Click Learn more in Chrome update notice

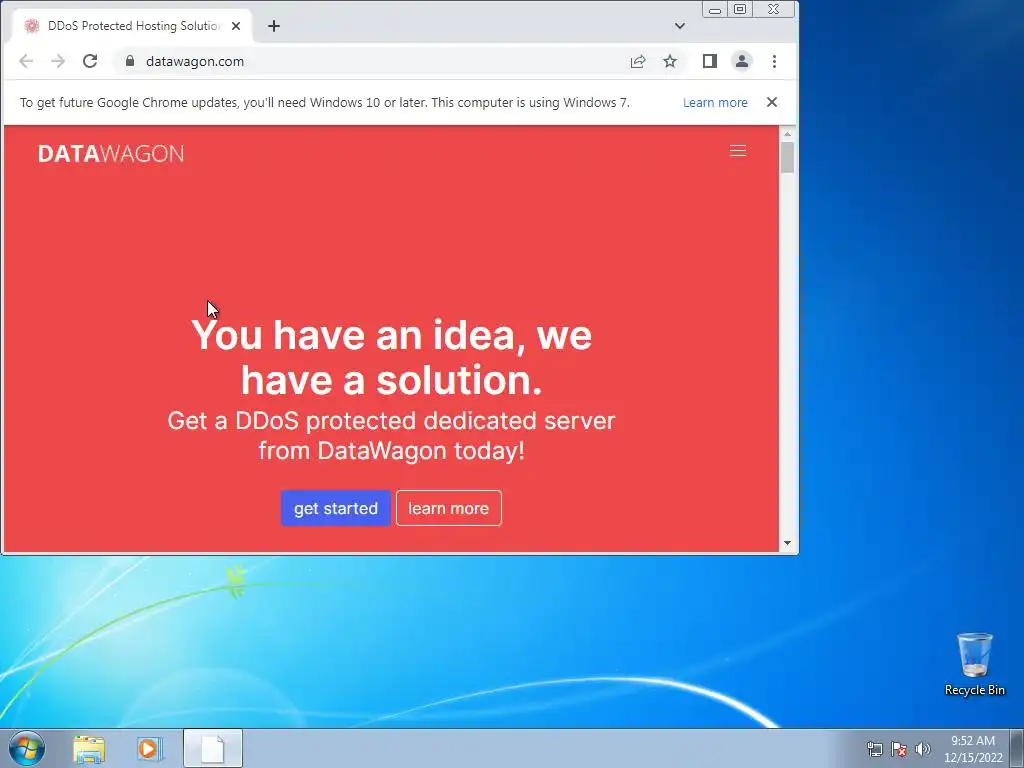[715, 103]
